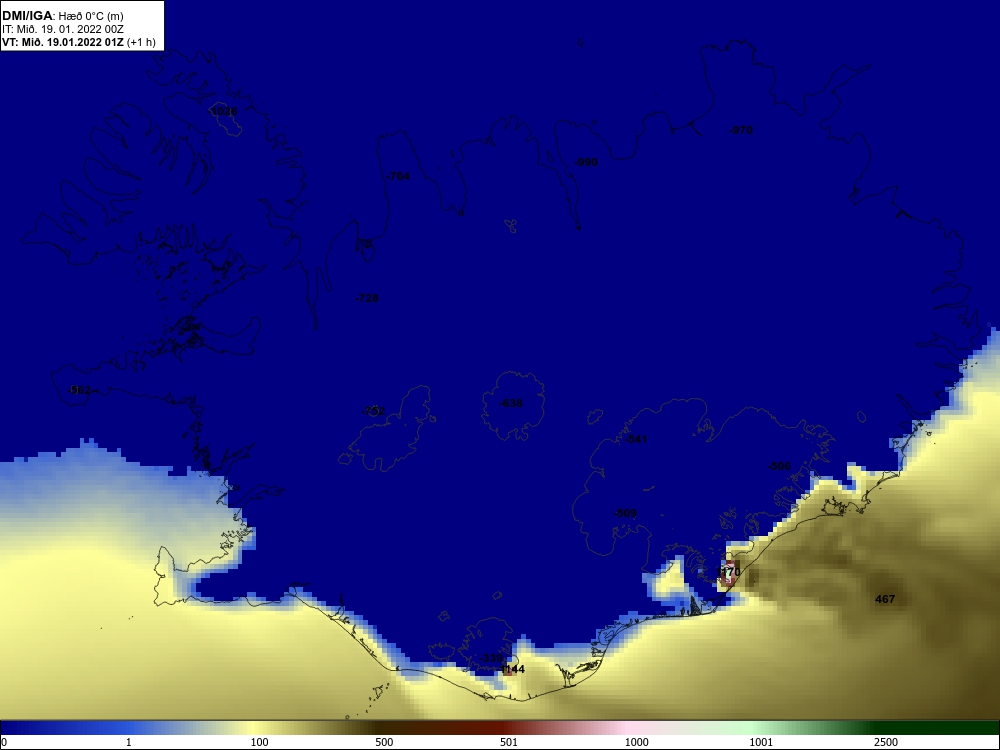Viewport: 1000px width, 750px height.
Task: Select the map value "-764"
Action: click(398, 176)
